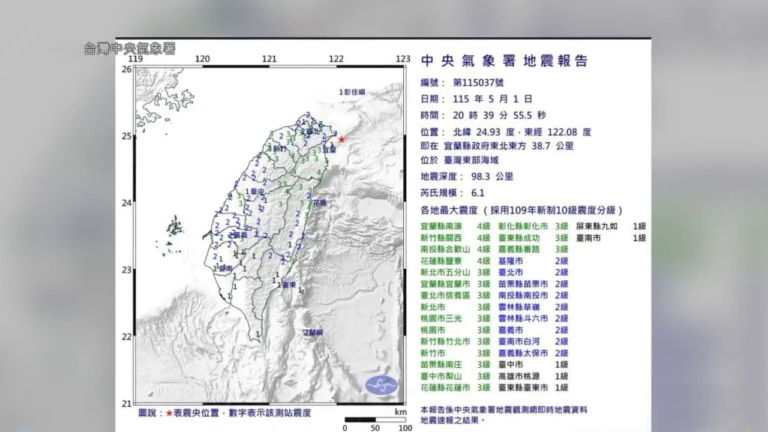The height and width of the screenshot is (432, 768).
Task: Click the 苗栗縣苗栗市 2級 entry
Action: tap(533, 284)
